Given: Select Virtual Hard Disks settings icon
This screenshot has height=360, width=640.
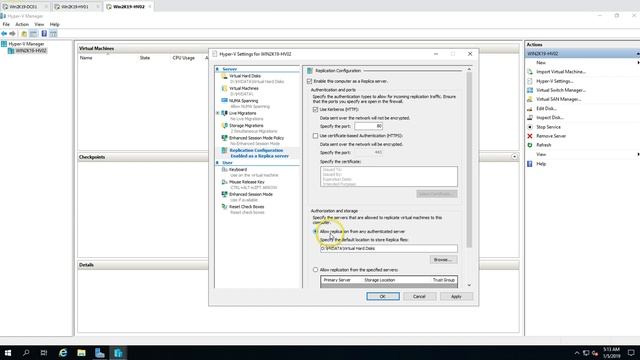Looking at the screenshot, I should [224, 76].
